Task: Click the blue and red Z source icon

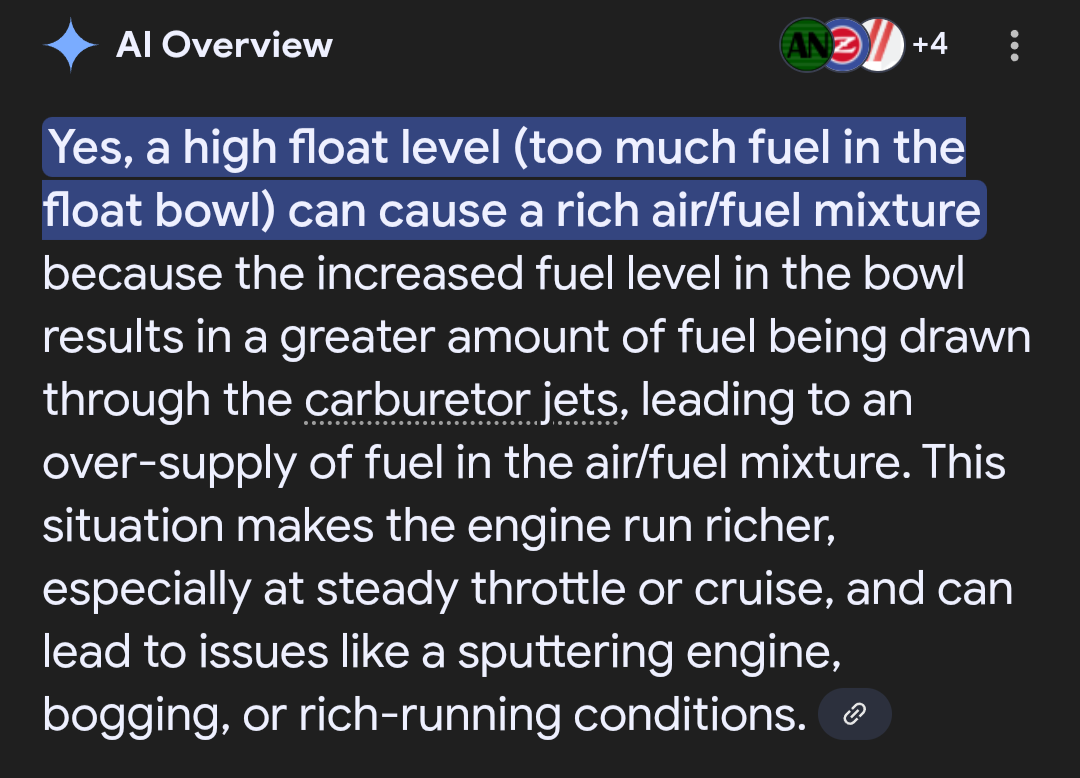Action: tap(842, 45)
